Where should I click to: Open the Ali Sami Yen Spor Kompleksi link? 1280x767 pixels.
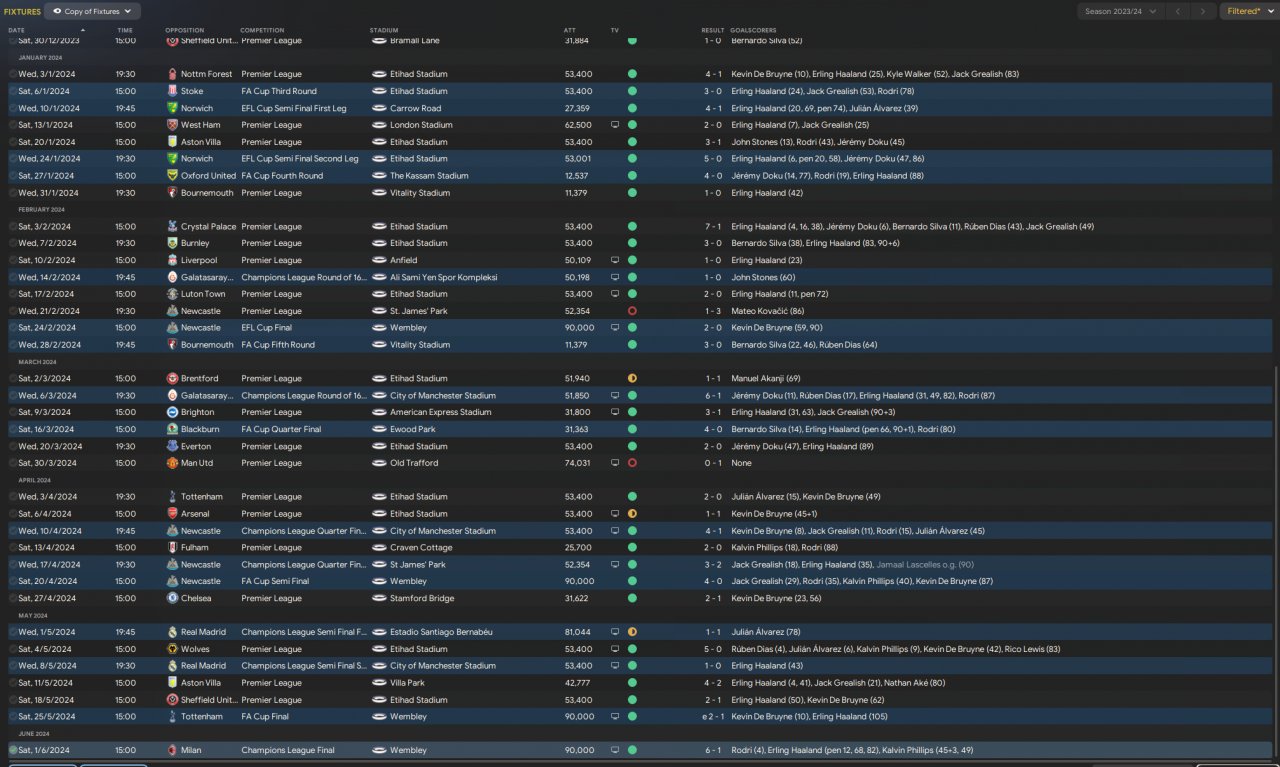[x=443, y=277]
